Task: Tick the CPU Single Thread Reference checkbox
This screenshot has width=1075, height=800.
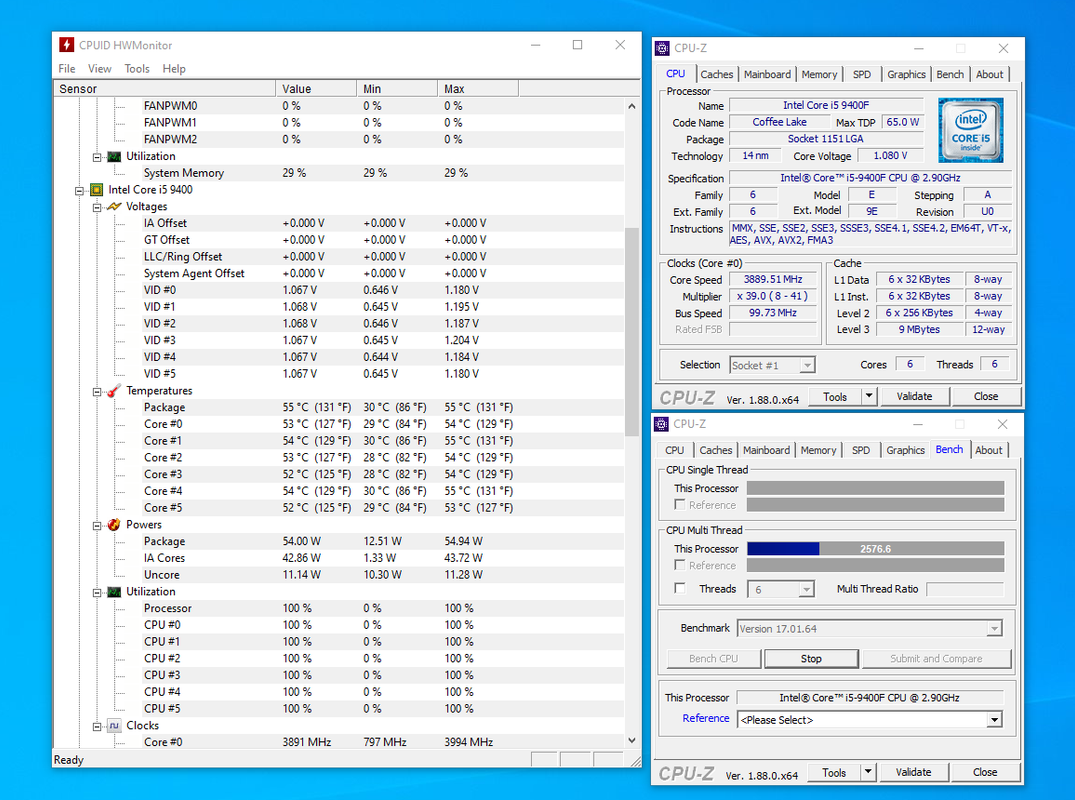Action: pos(680,505)
